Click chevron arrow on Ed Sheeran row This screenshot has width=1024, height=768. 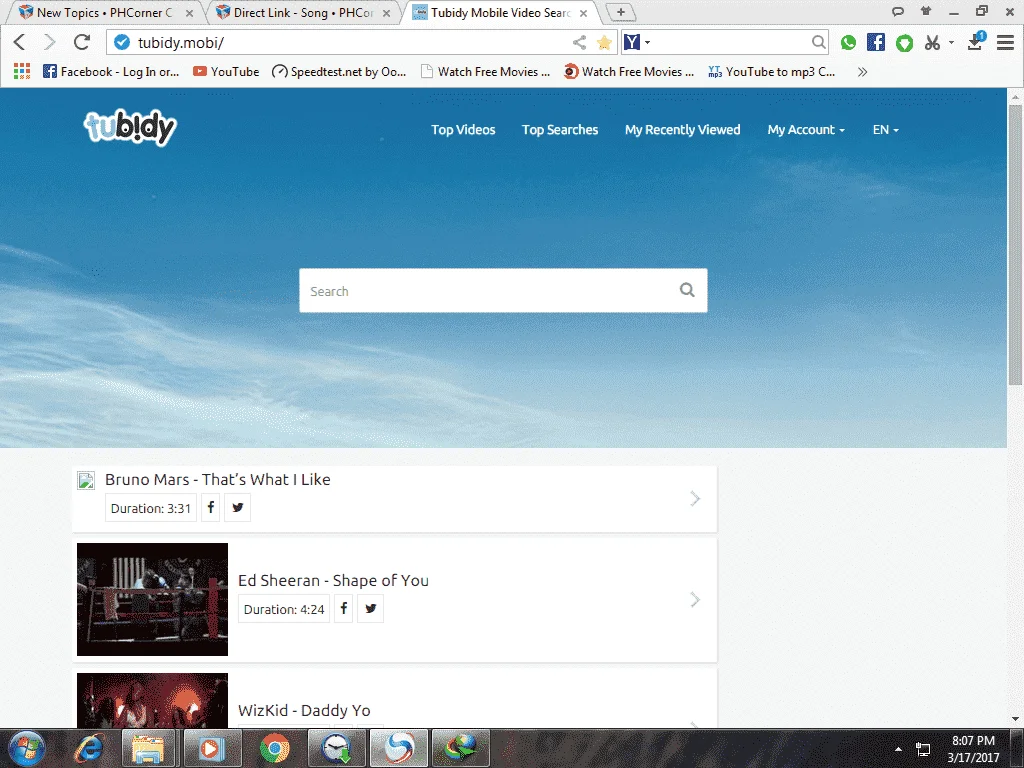(x=695, y=600)
